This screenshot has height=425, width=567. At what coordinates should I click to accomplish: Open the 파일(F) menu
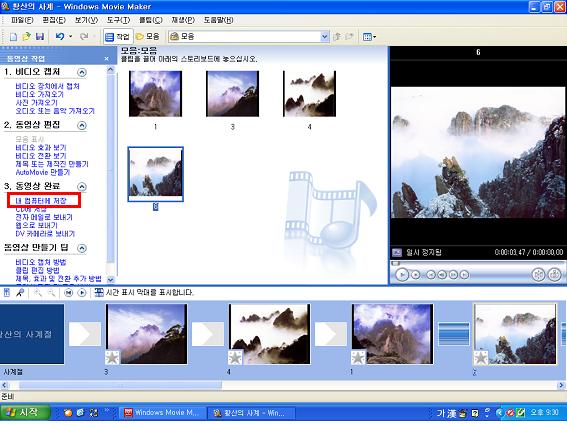pos(22,20)
